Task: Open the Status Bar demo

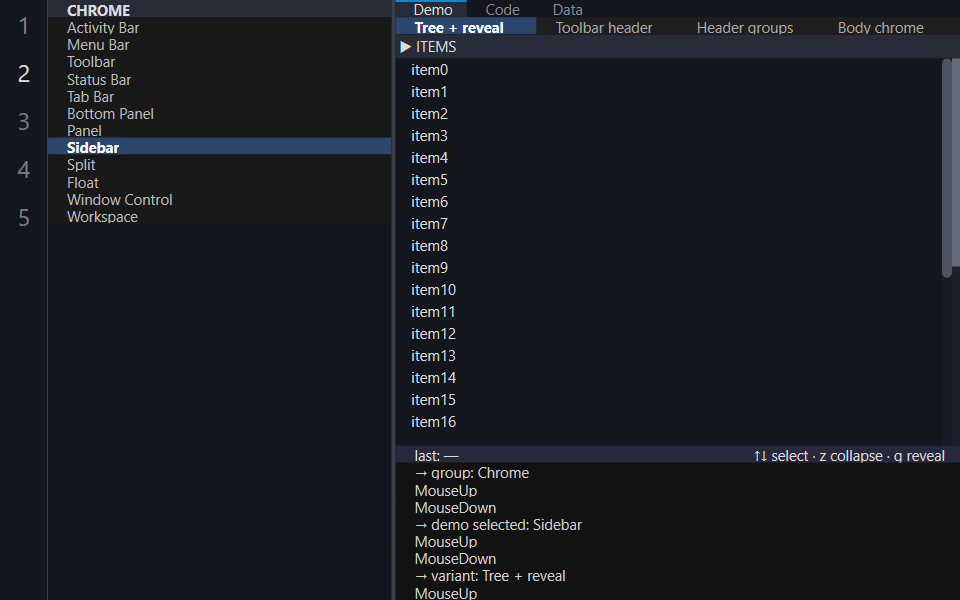Action: (219, 80)
